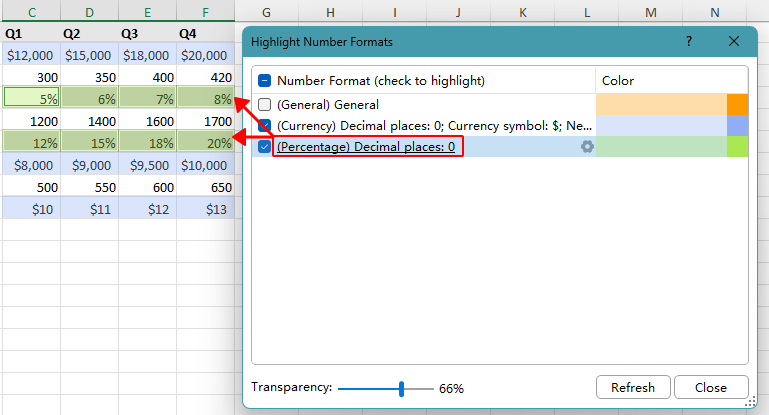Click the Transparency slider handle
This screenshot has height=415, width=769.
point(401,388)
